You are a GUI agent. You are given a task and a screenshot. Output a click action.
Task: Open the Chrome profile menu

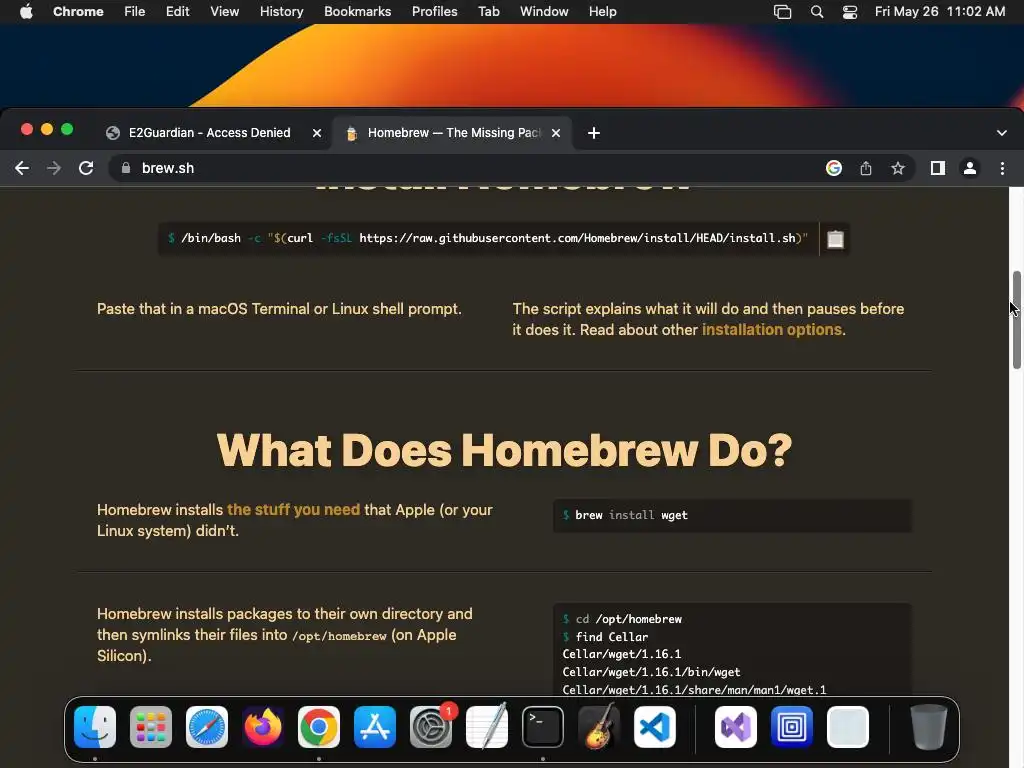[x=970, y=168]
